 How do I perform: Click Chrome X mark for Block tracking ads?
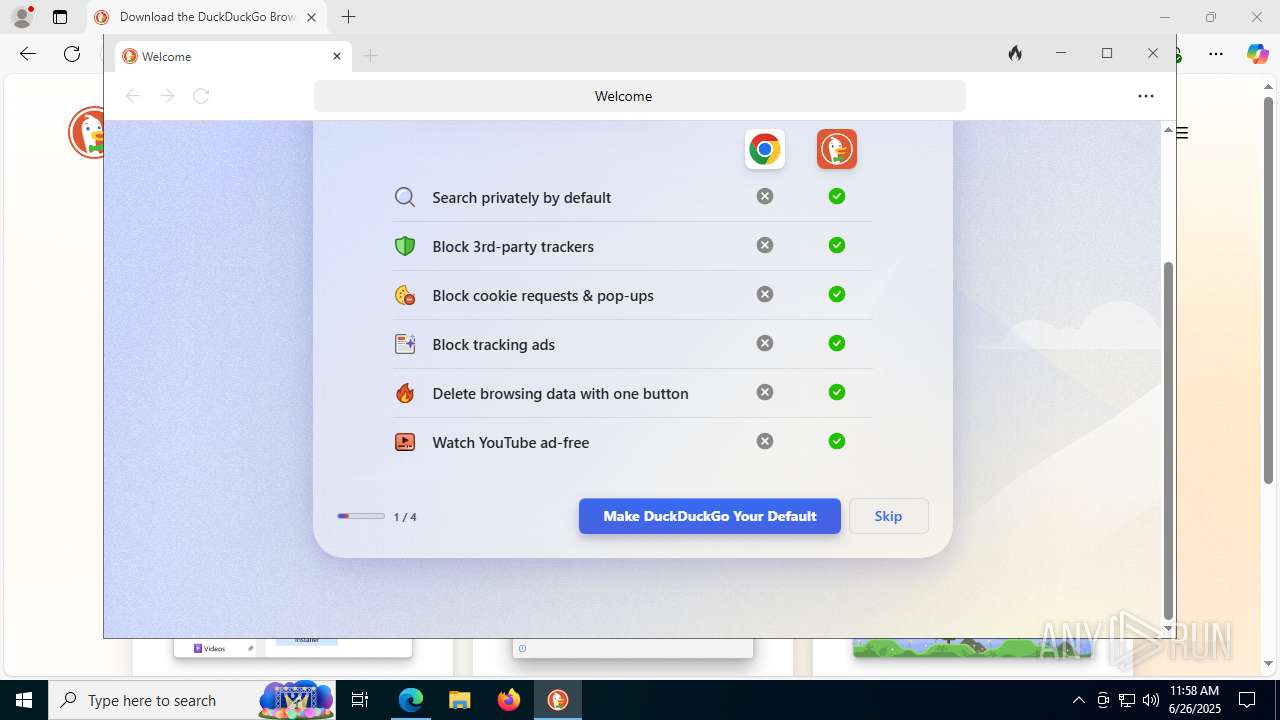point(765,343)
